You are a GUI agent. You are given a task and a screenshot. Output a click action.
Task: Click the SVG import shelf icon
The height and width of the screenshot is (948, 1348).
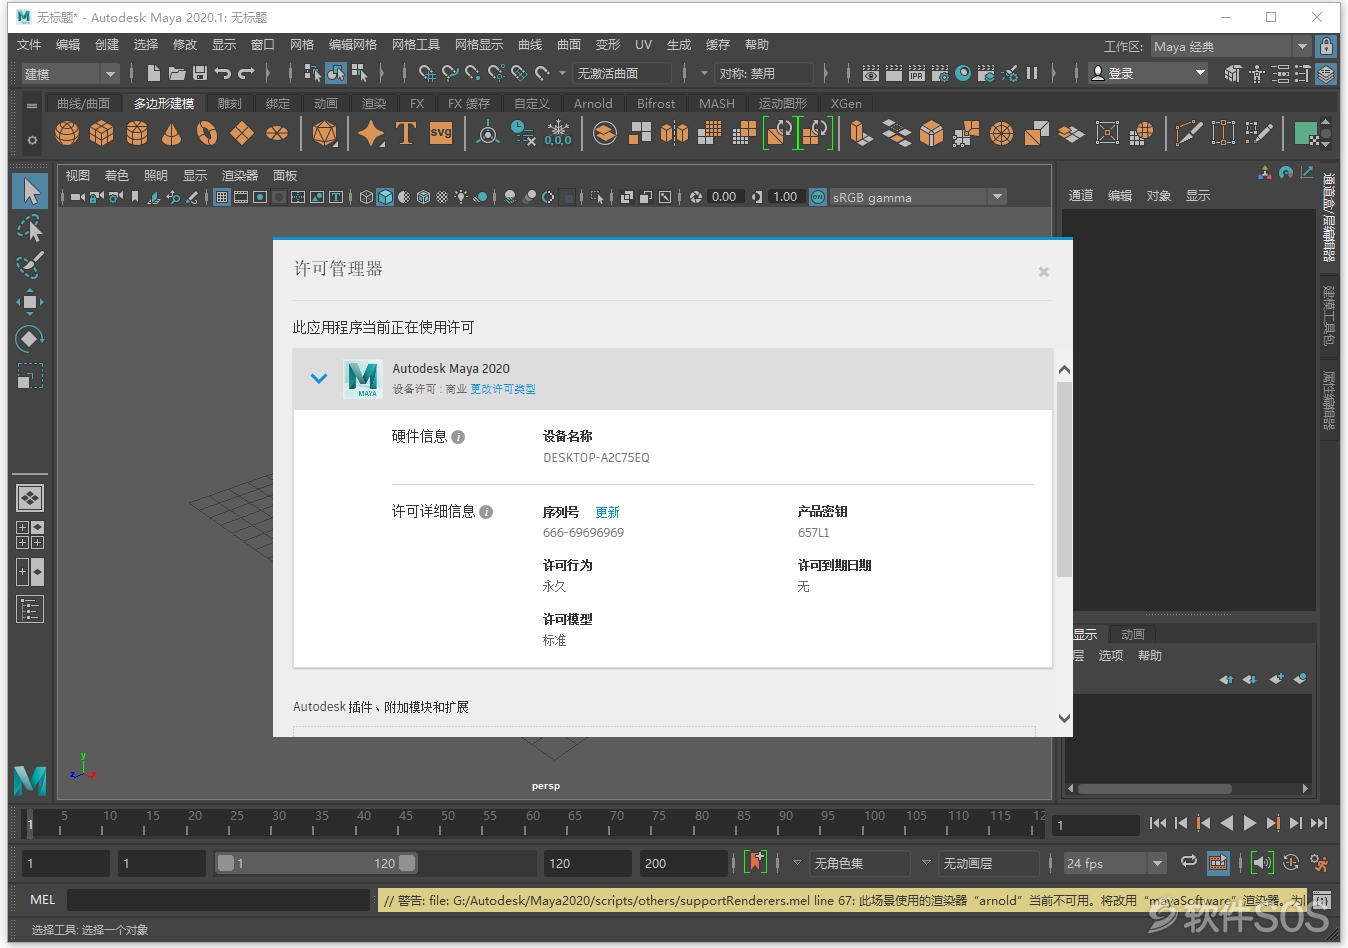[x=441, y=133]
